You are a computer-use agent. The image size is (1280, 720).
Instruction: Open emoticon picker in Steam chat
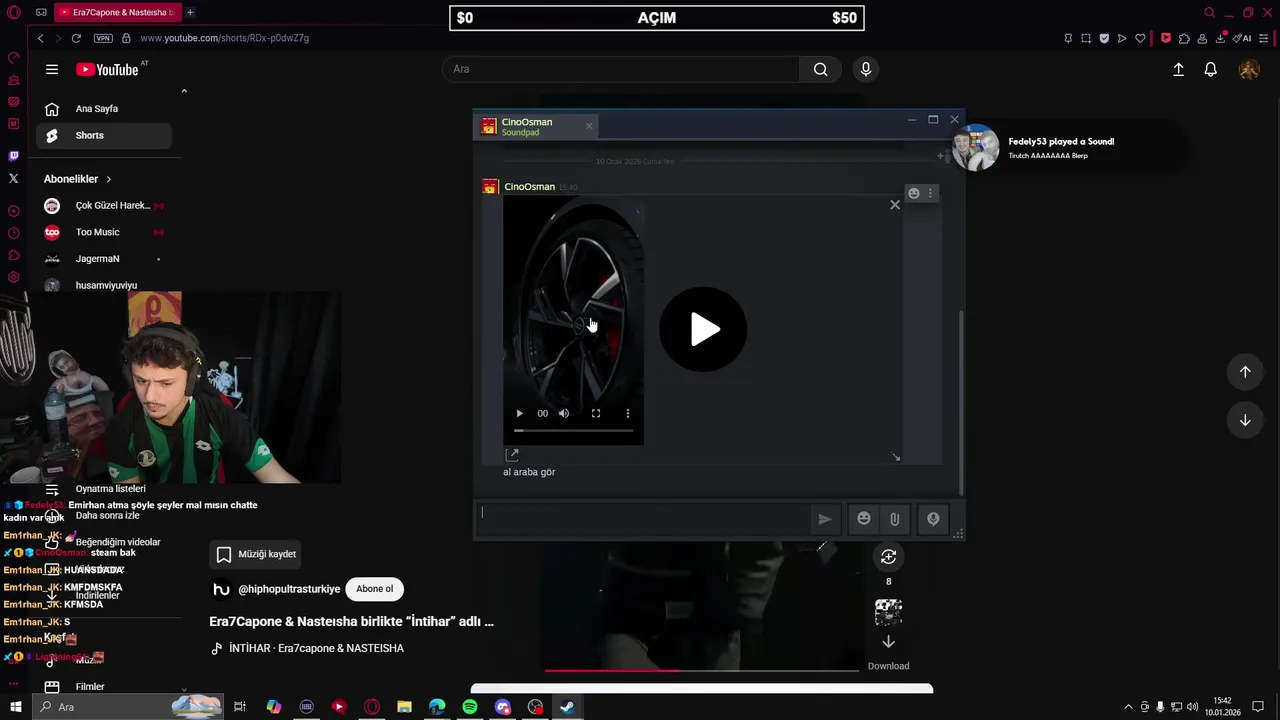click(864, 519)
